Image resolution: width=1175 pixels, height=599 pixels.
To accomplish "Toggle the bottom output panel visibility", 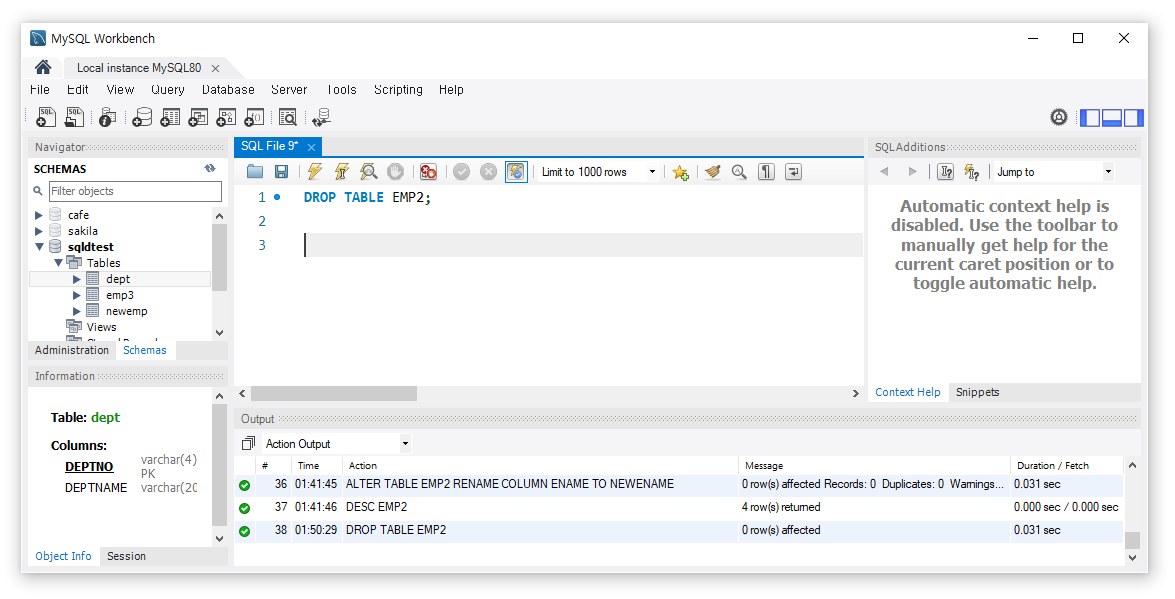I will pyautogui.click(x=1111, y=117).
